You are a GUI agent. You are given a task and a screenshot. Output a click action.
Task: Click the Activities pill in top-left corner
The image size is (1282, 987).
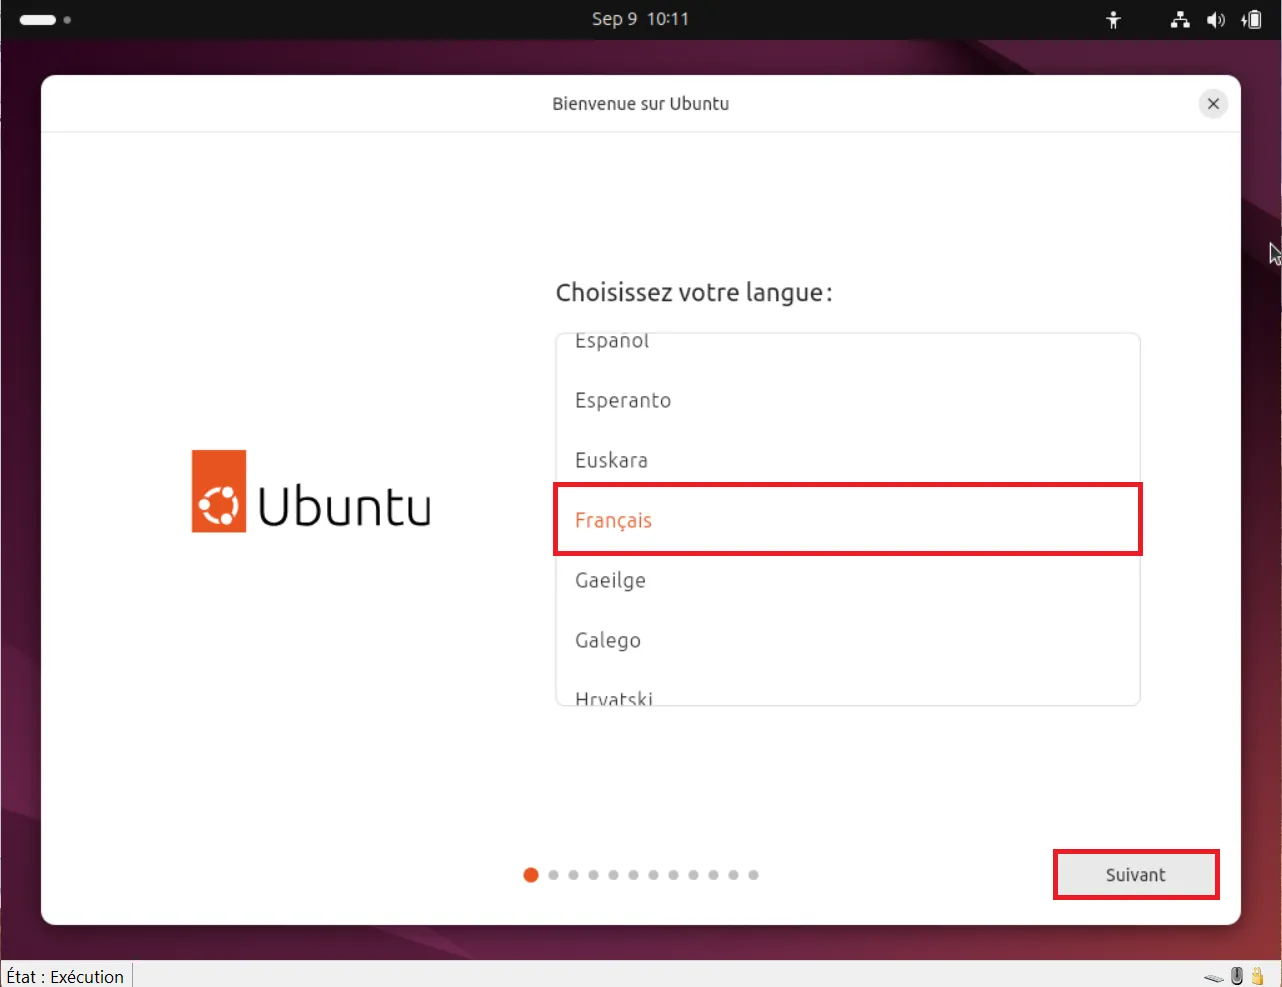45,20
